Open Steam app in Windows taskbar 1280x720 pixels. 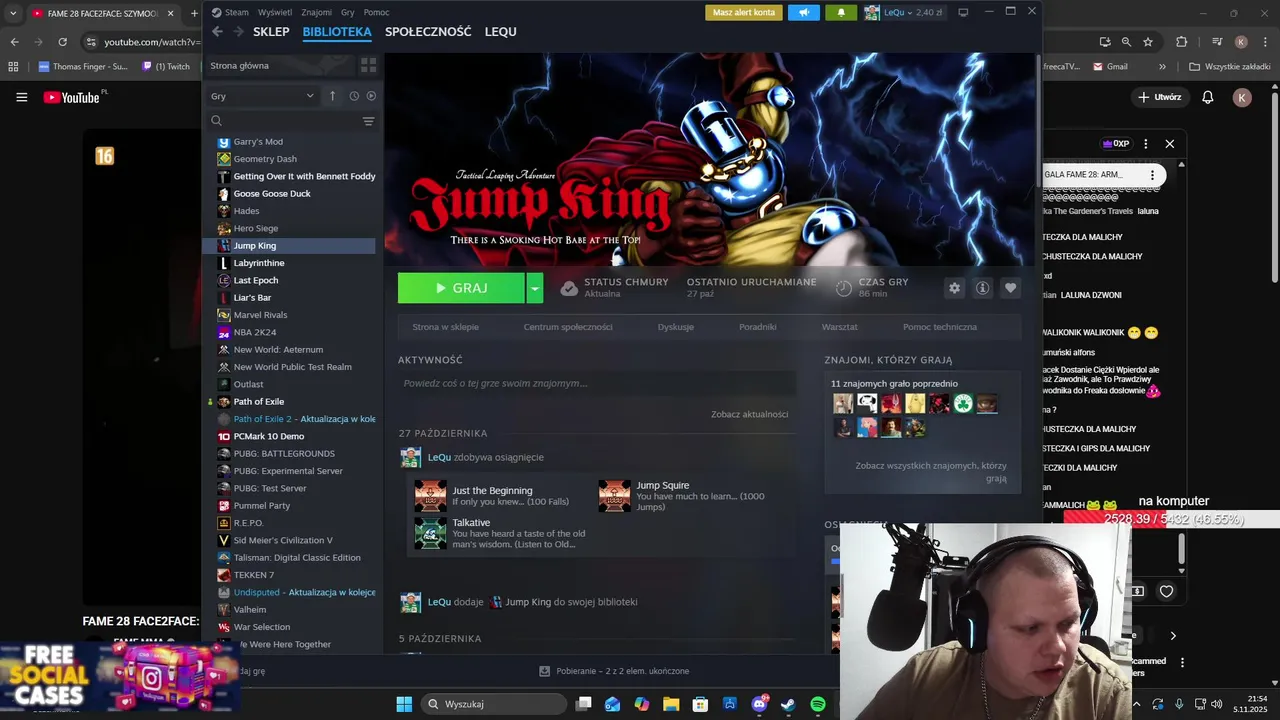pyautogui.click(x=789, y=704)
